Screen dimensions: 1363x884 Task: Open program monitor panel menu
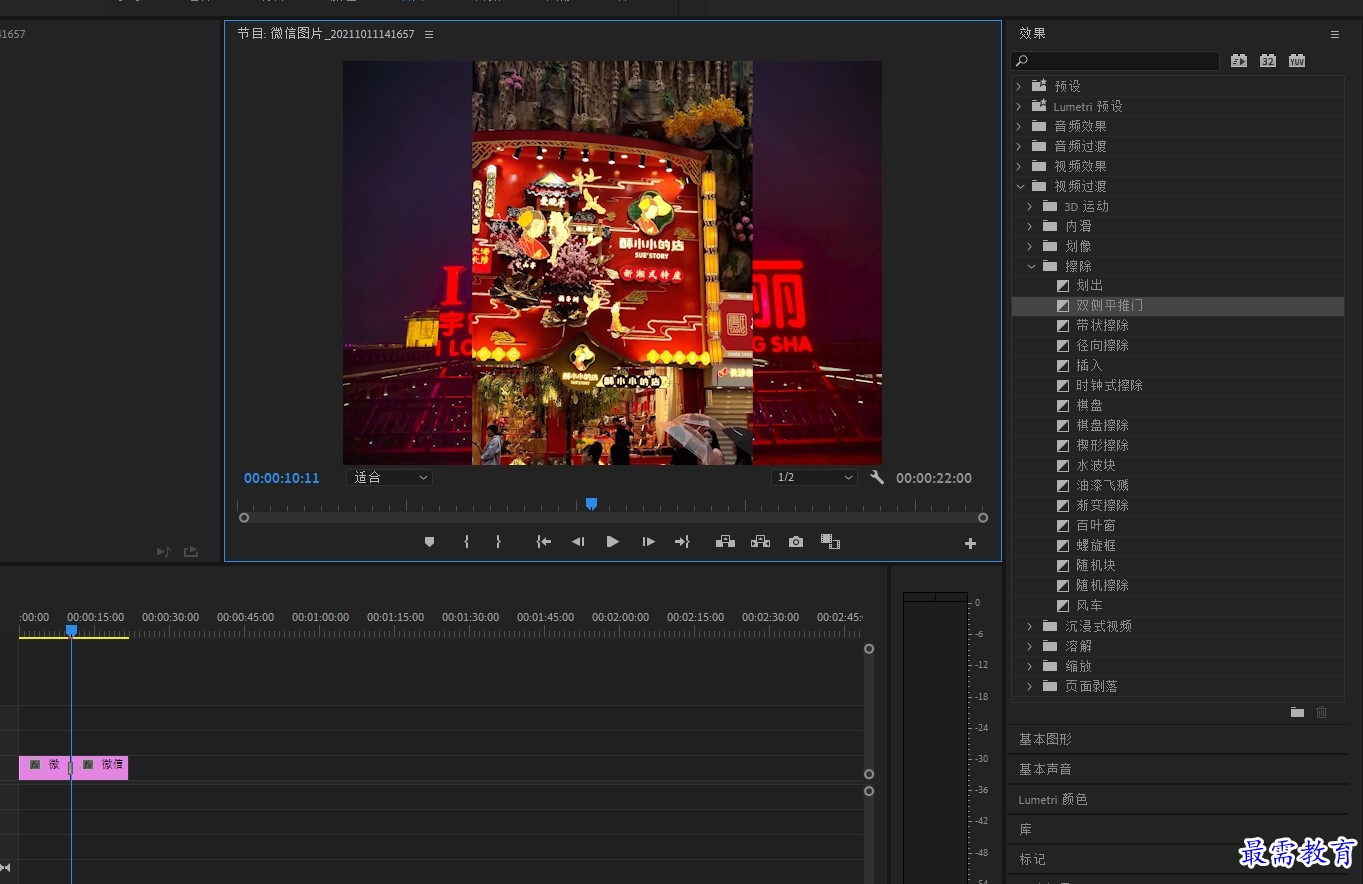tap(429, 34)
